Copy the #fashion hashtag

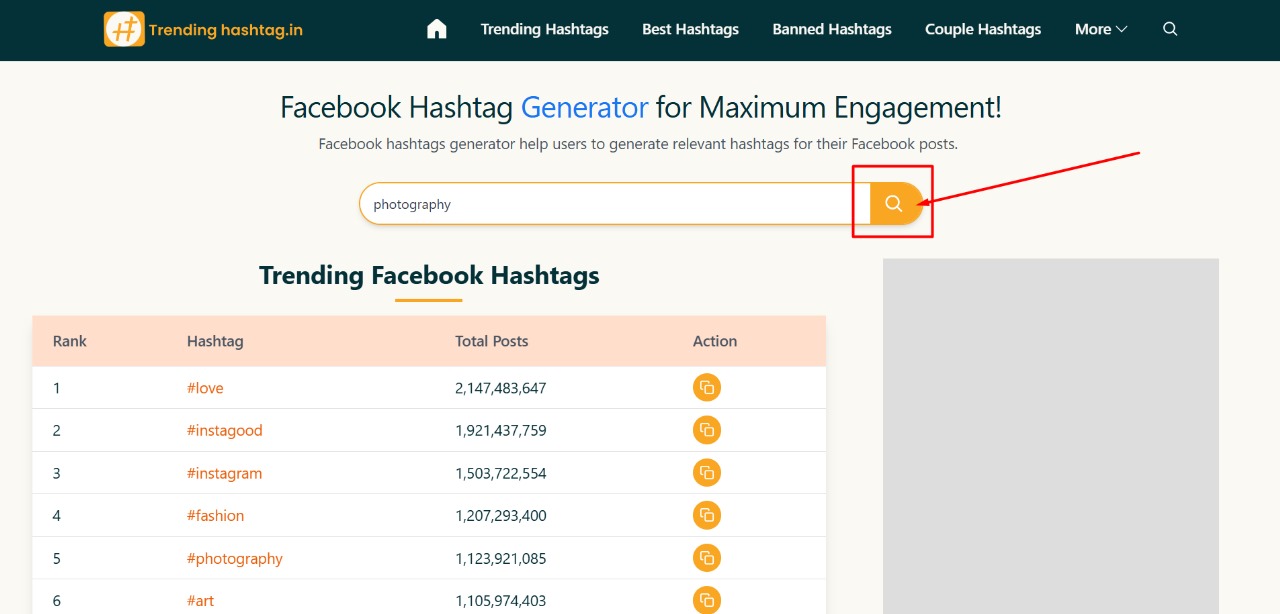click(x=707, y=515)
